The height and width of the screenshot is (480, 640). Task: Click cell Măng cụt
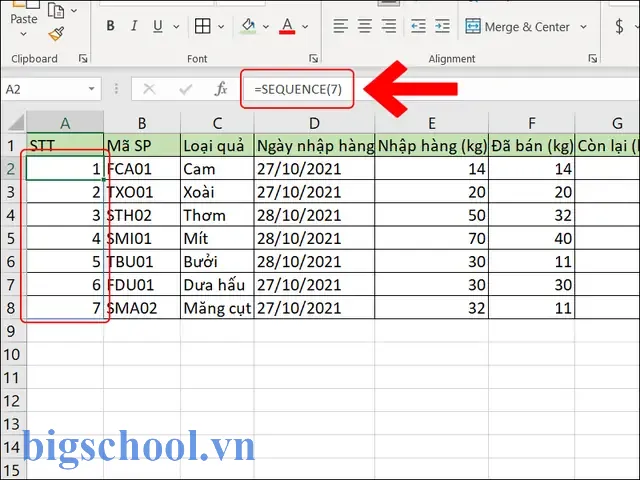coord(217,308)
